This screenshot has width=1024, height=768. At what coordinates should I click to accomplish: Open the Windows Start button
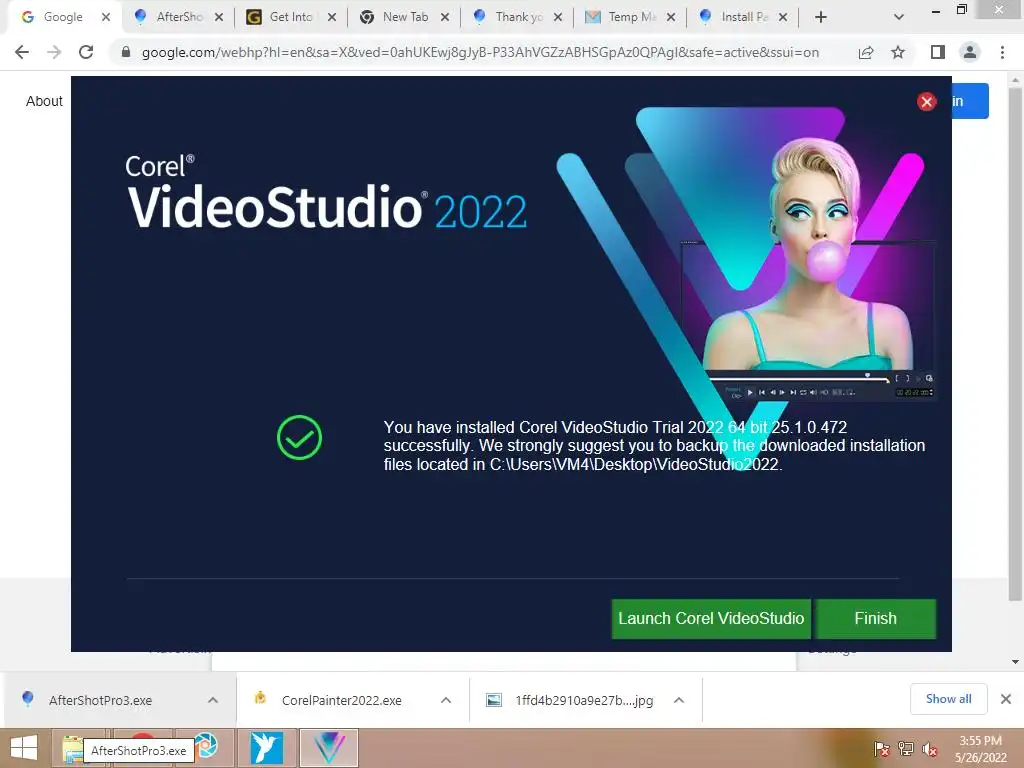pyautogui.click(x=24, y=748)
